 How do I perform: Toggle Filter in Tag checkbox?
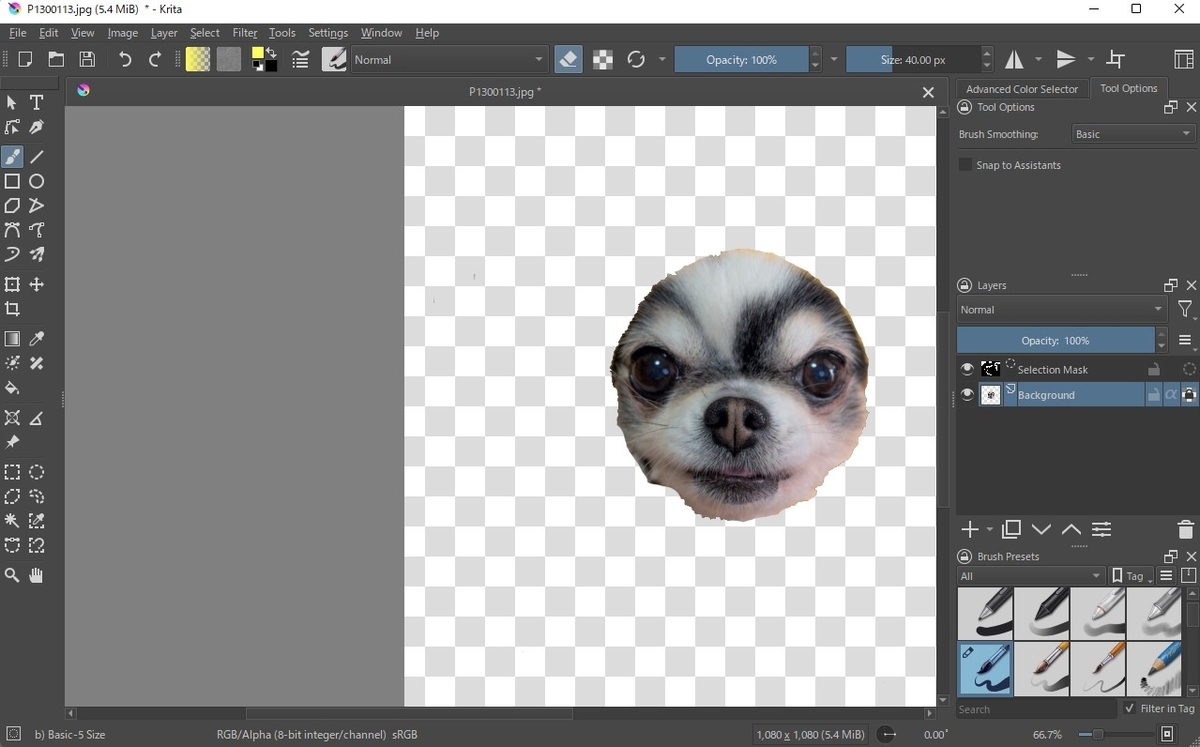pyautogui.click(x=1130, y=708)
